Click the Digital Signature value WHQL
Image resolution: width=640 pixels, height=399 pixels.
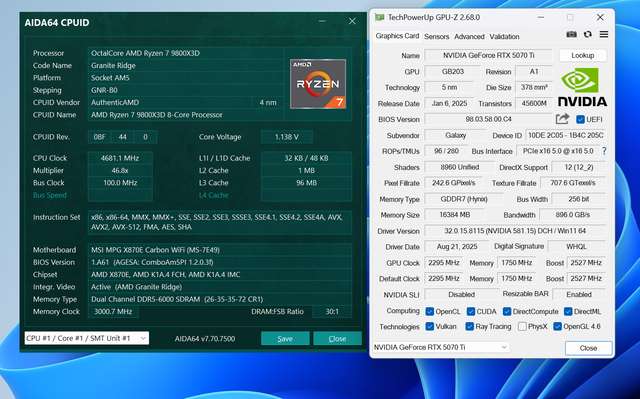pos(576,246)
